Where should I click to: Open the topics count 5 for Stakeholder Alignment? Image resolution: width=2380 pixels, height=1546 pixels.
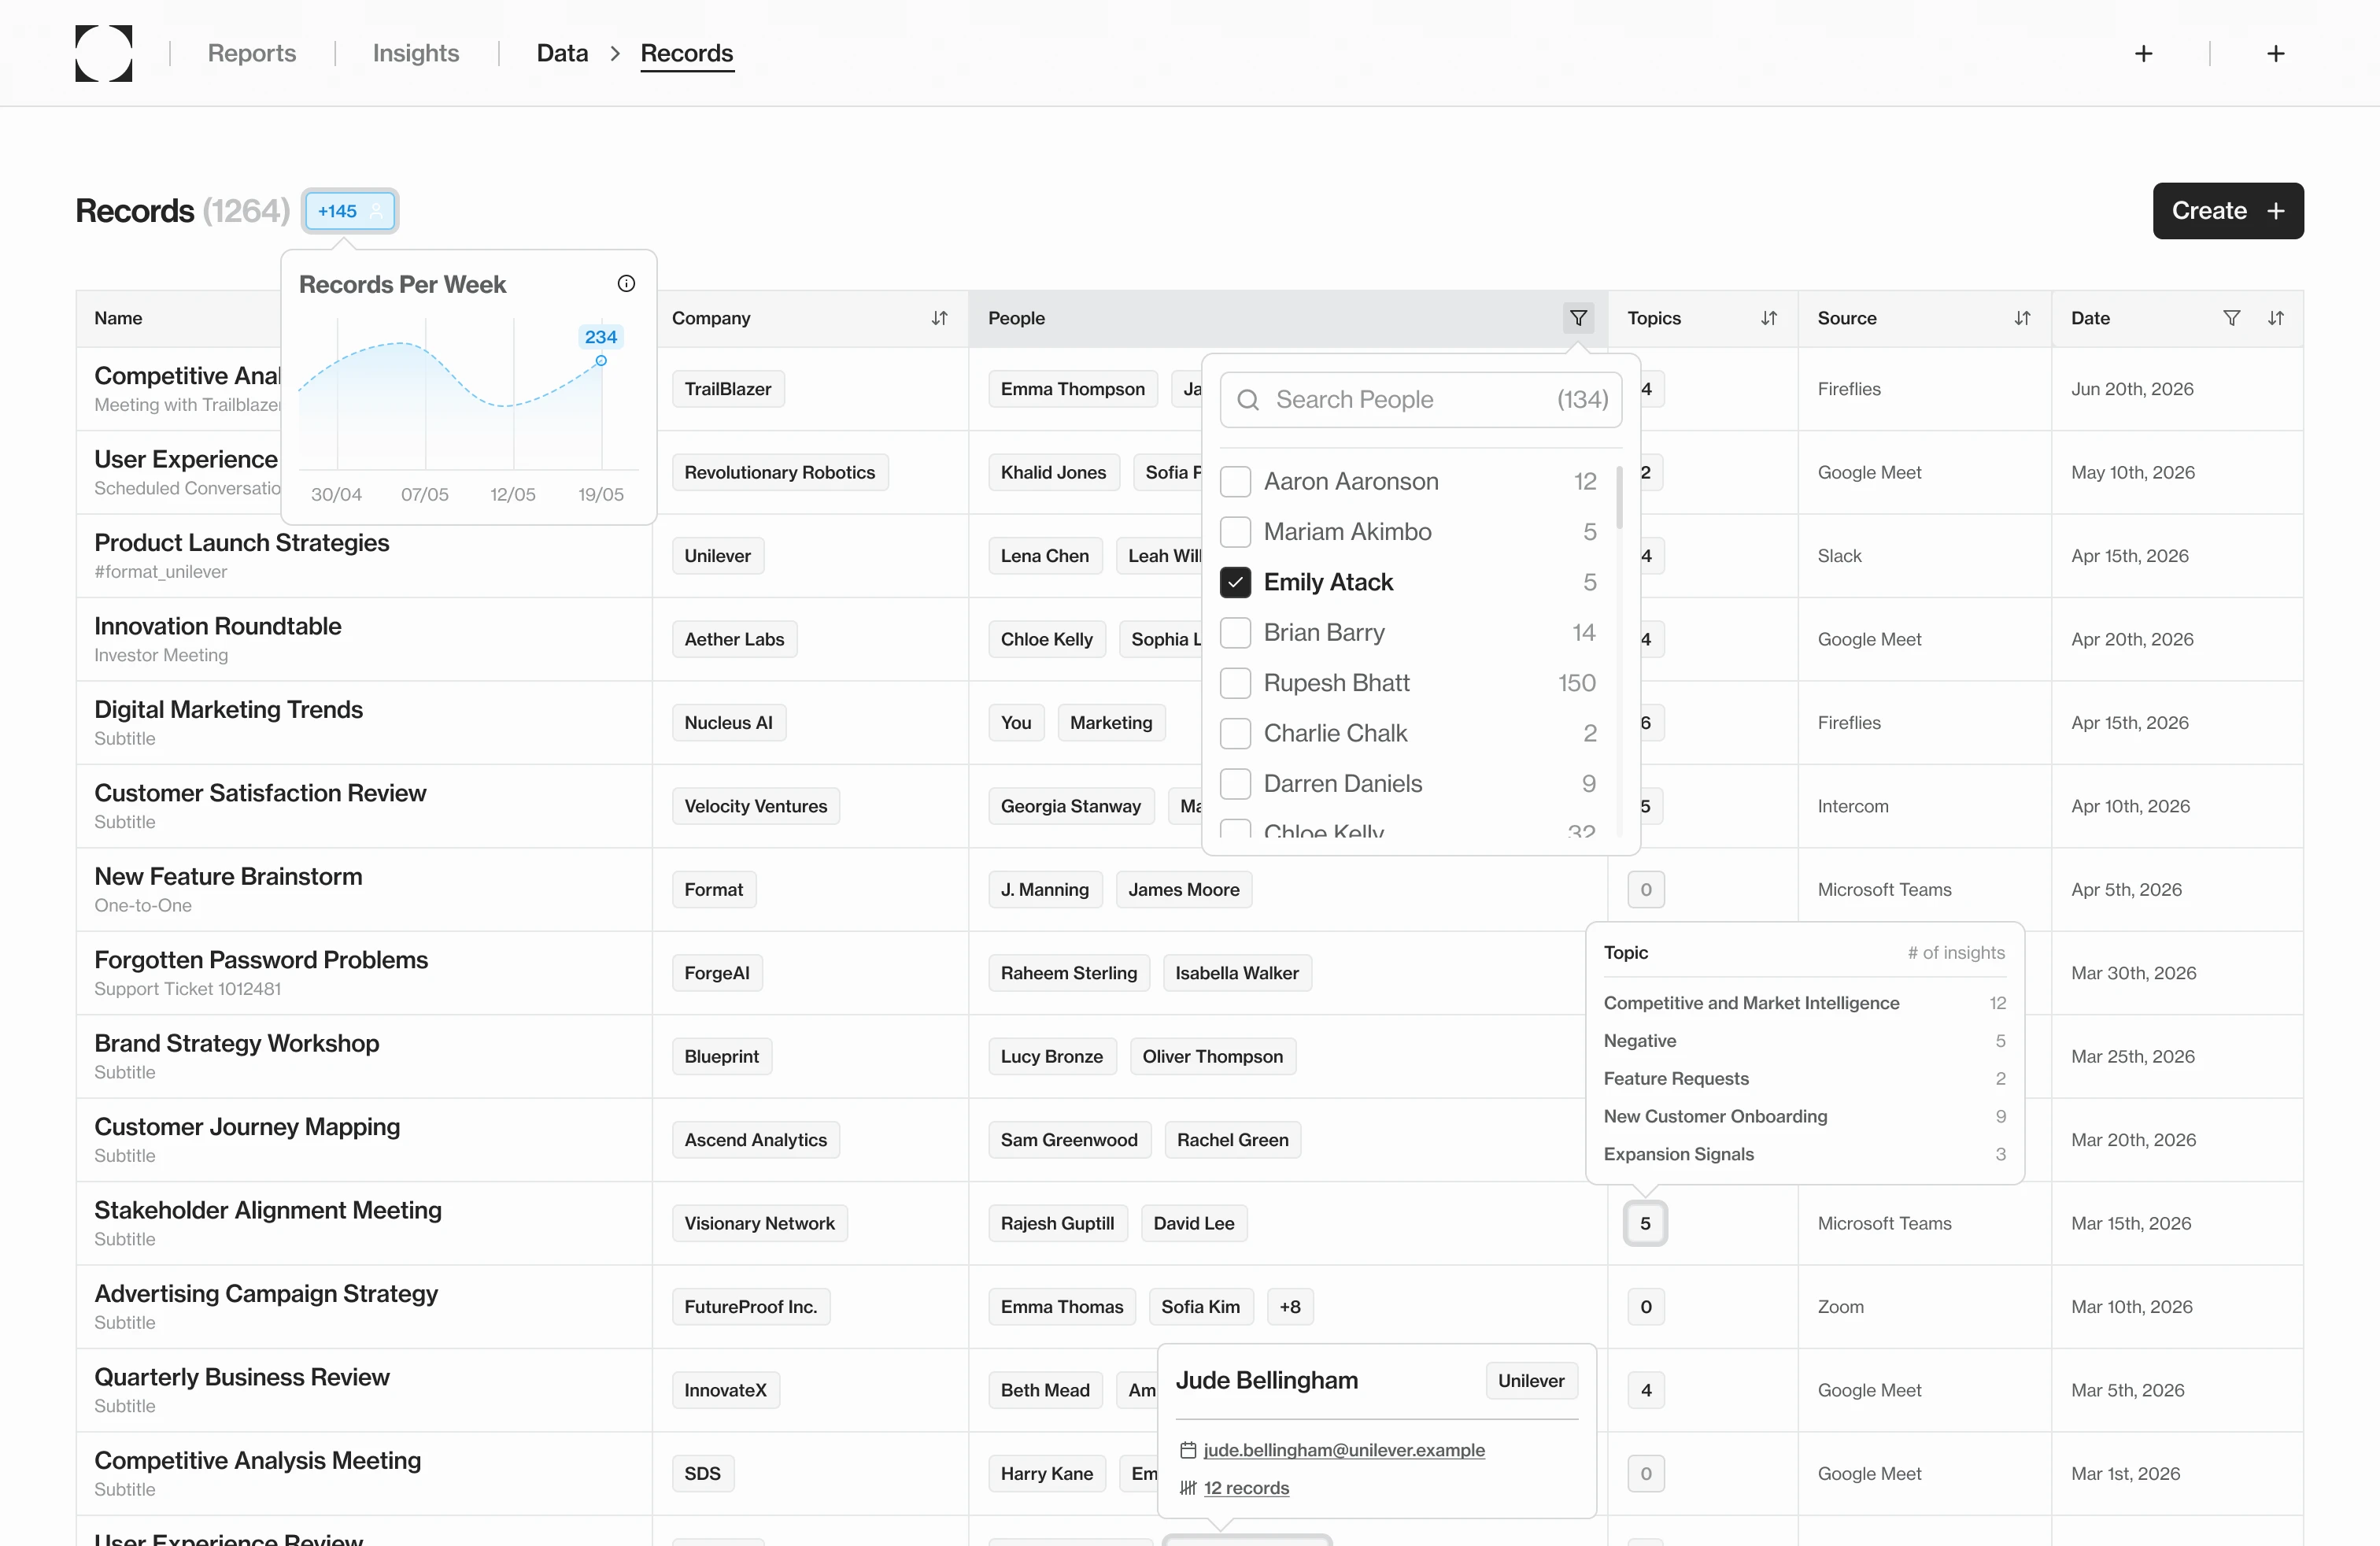(1645, 1223)
